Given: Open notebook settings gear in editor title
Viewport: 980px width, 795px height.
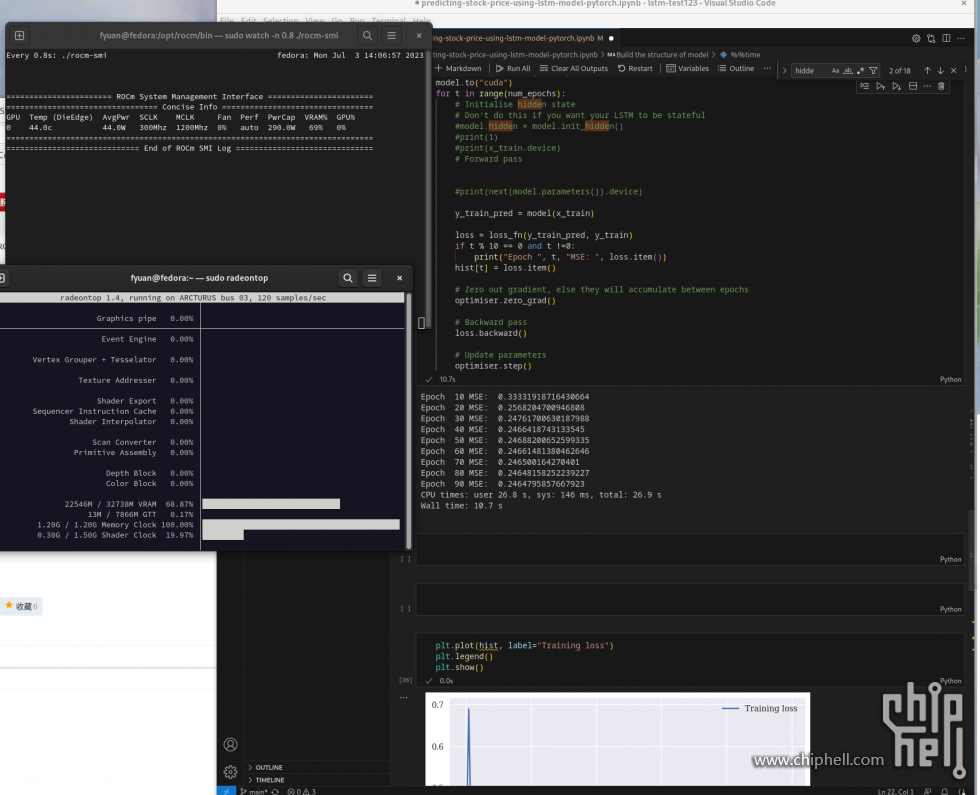Looking at the screenshot, I should [916, 38].
